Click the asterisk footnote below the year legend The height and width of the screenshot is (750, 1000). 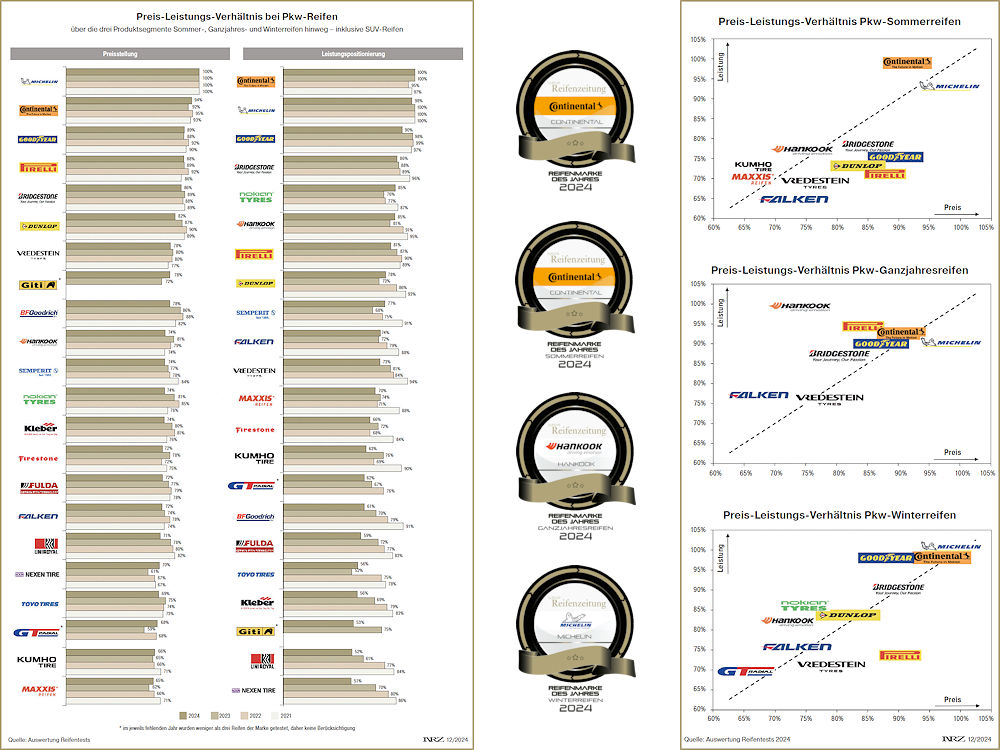pyautogui.click(x=237, y=728)
